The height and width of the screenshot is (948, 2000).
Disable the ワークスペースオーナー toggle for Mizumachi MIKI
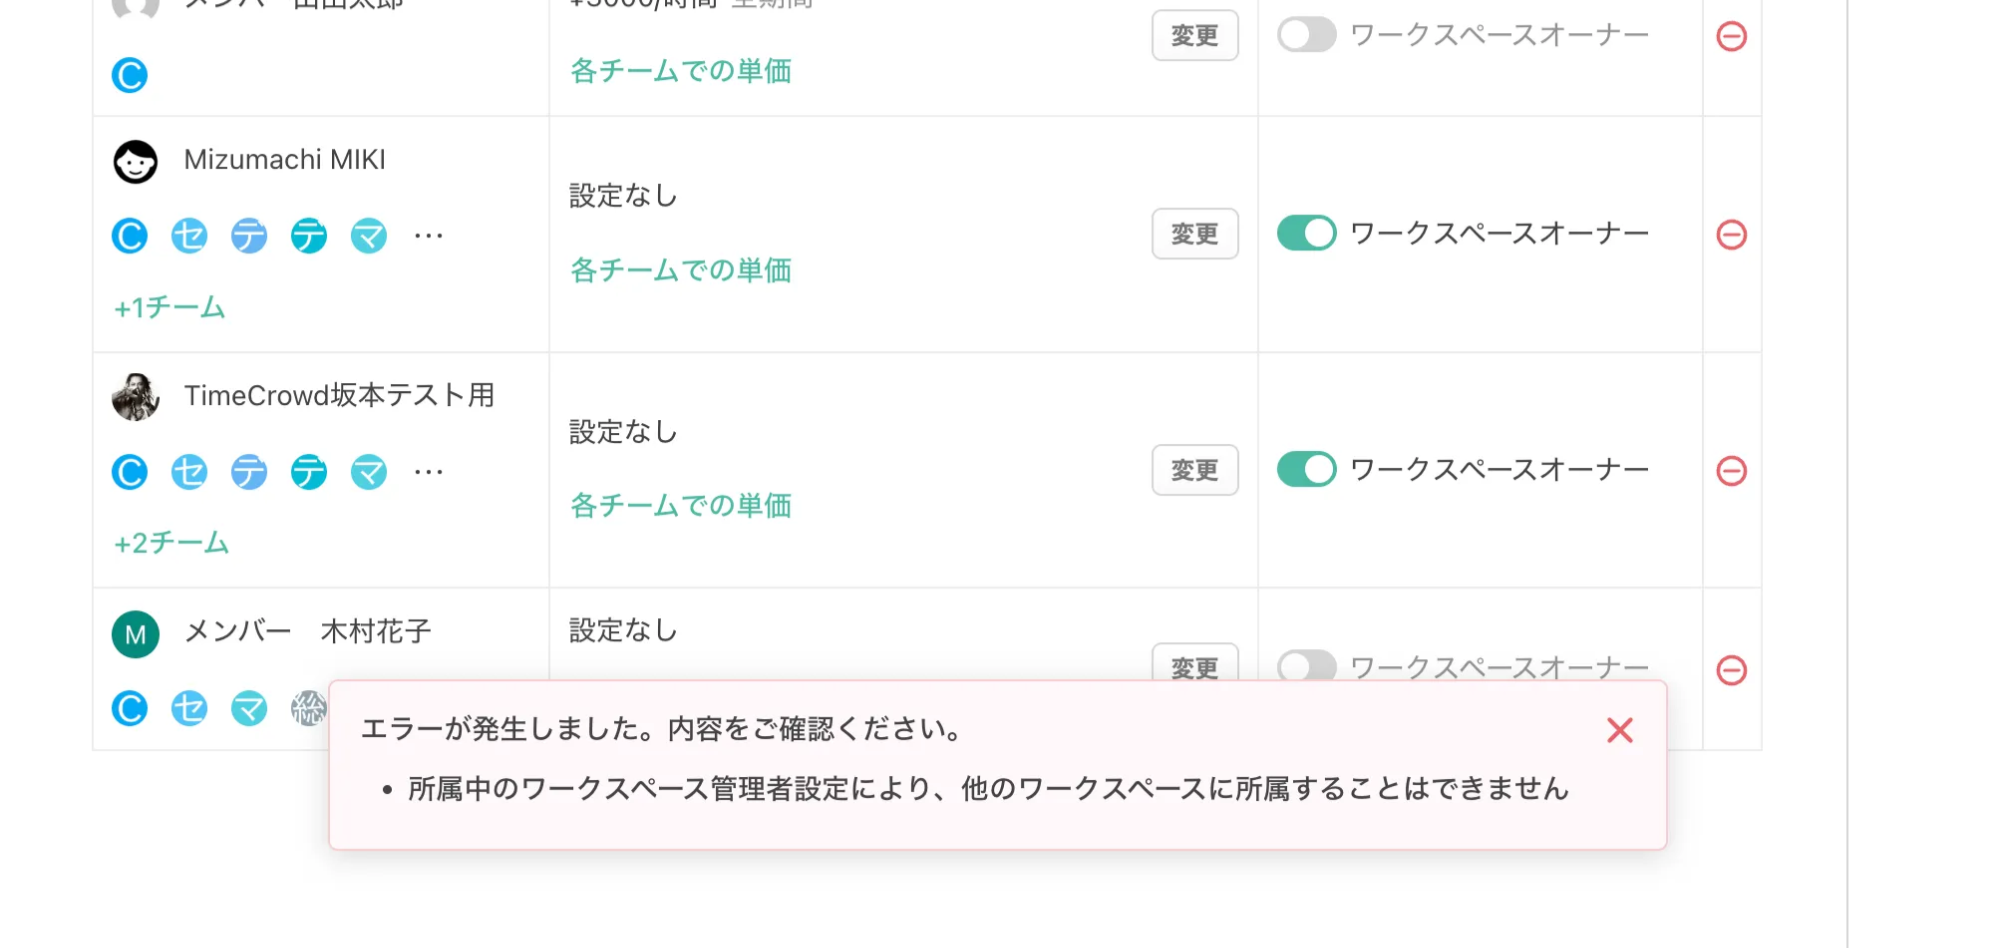(1306, 232)
